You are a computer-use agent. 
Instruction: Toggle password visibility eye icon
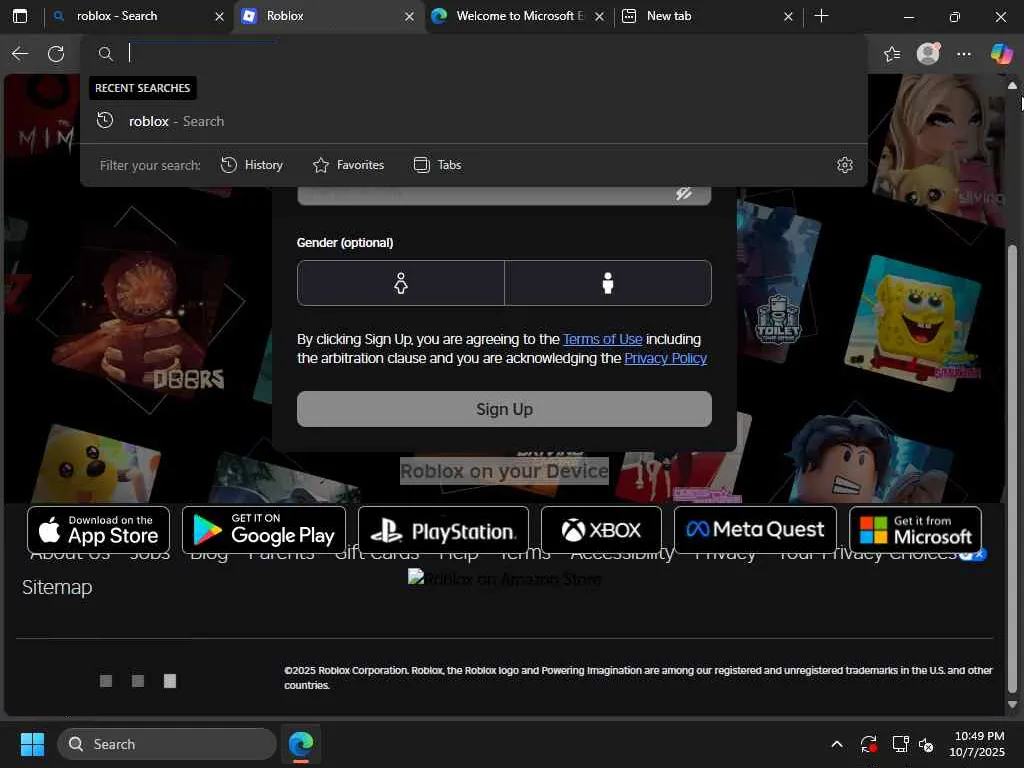pos(684,194)
